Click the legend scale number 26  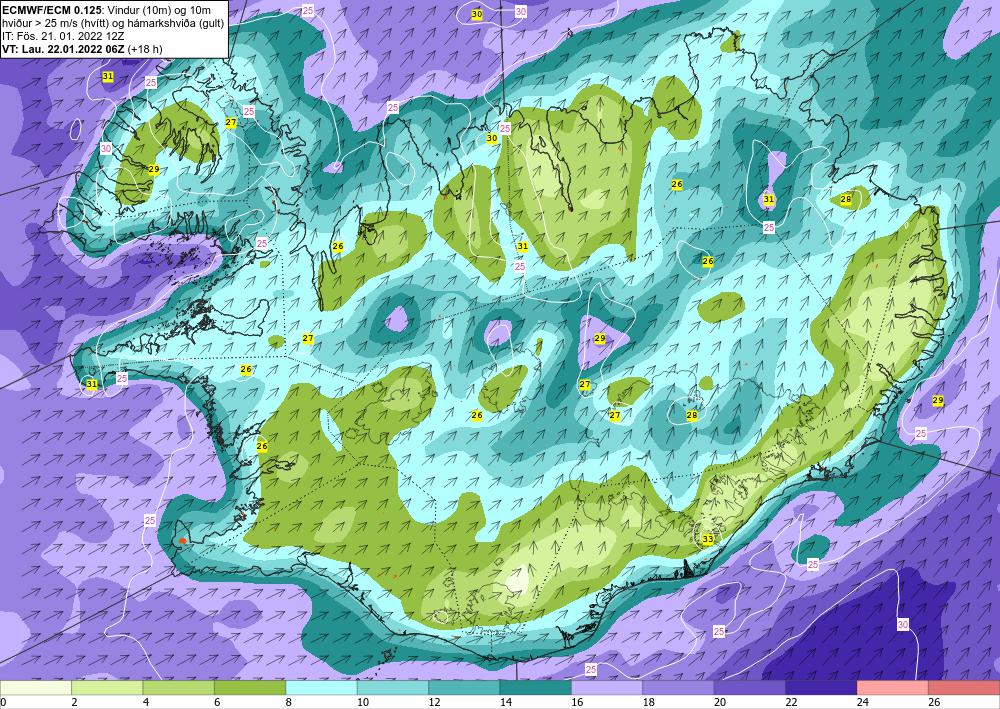(x=934, y=703)
